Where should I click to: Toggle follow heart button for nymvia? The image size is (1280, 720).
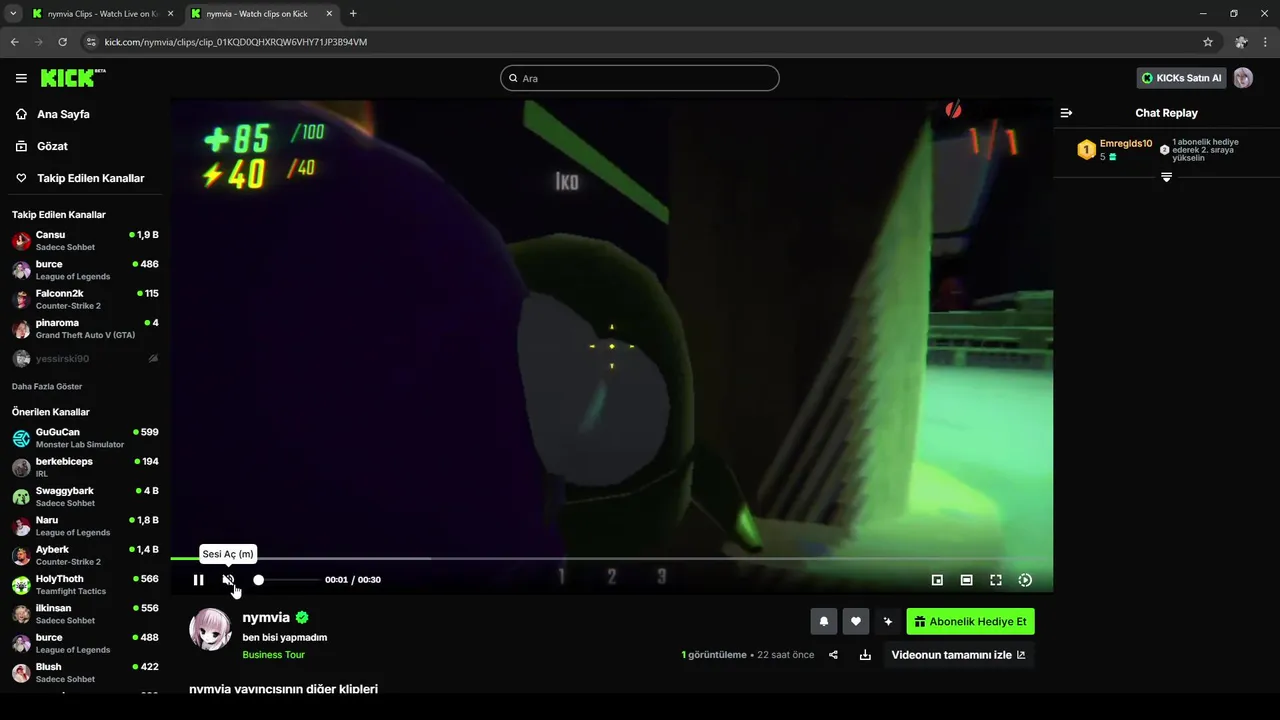click(855, 621)
